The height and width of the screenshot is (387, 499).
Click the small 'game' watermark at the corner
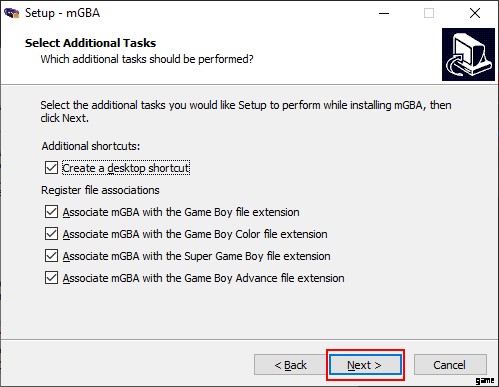(x=485, y=380)
